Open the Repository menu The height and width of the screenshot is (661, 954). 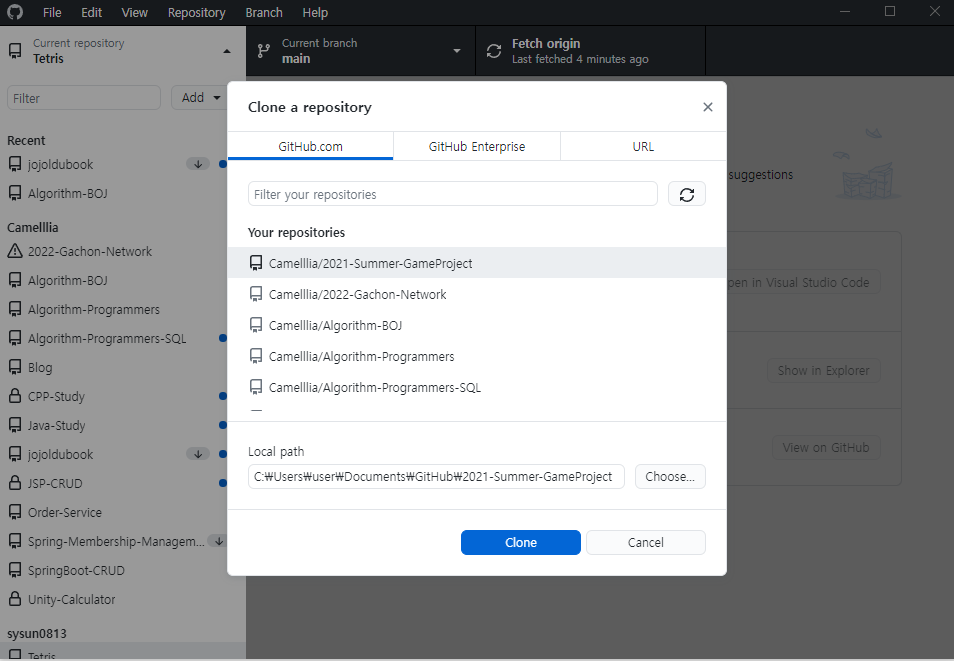point(197,12)
